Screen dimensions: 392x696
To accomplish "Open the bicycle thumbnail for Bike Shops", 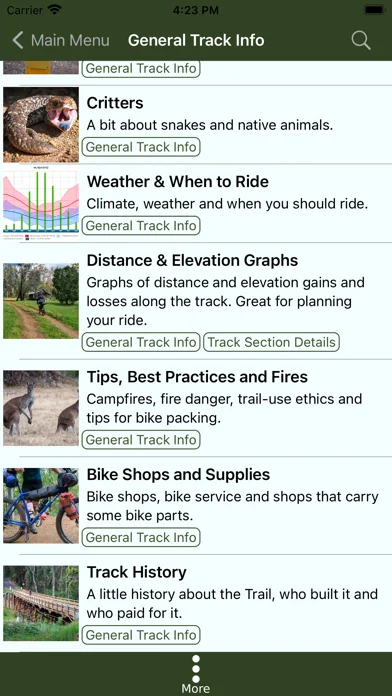I will click(x=41, y=506).
